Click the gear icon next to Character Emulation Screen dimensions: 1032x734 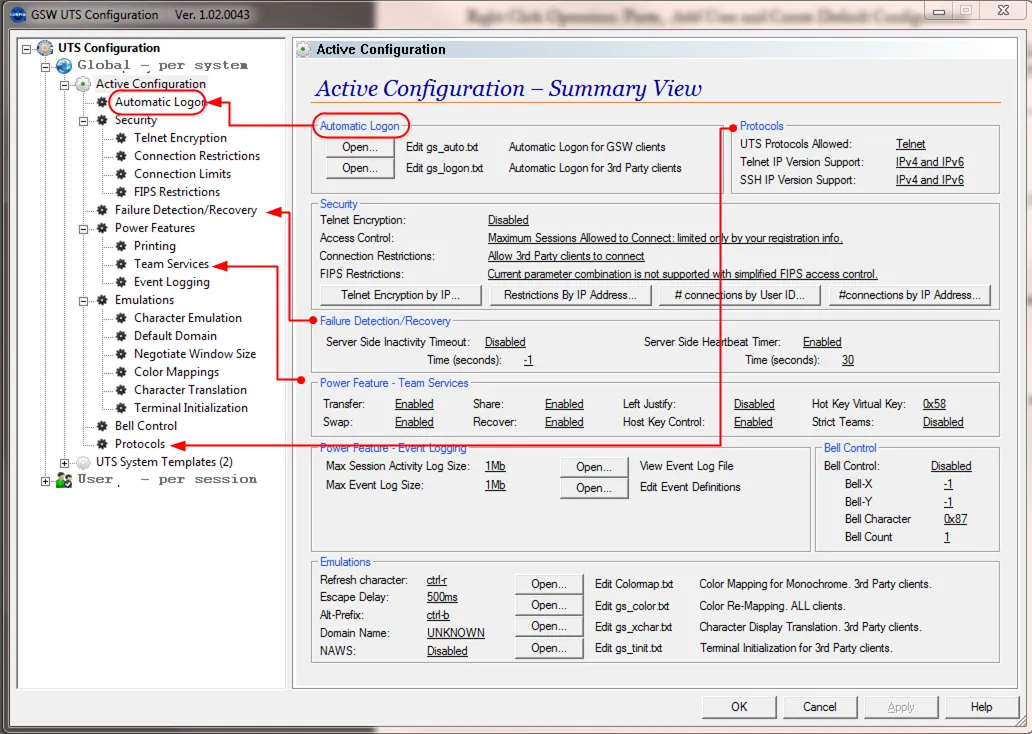(121, 318)
